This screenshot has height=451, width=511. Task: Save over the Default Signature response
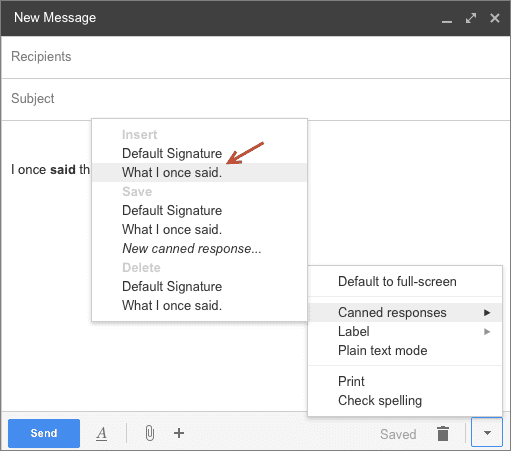pyautogui.click(x=199, y=211)
